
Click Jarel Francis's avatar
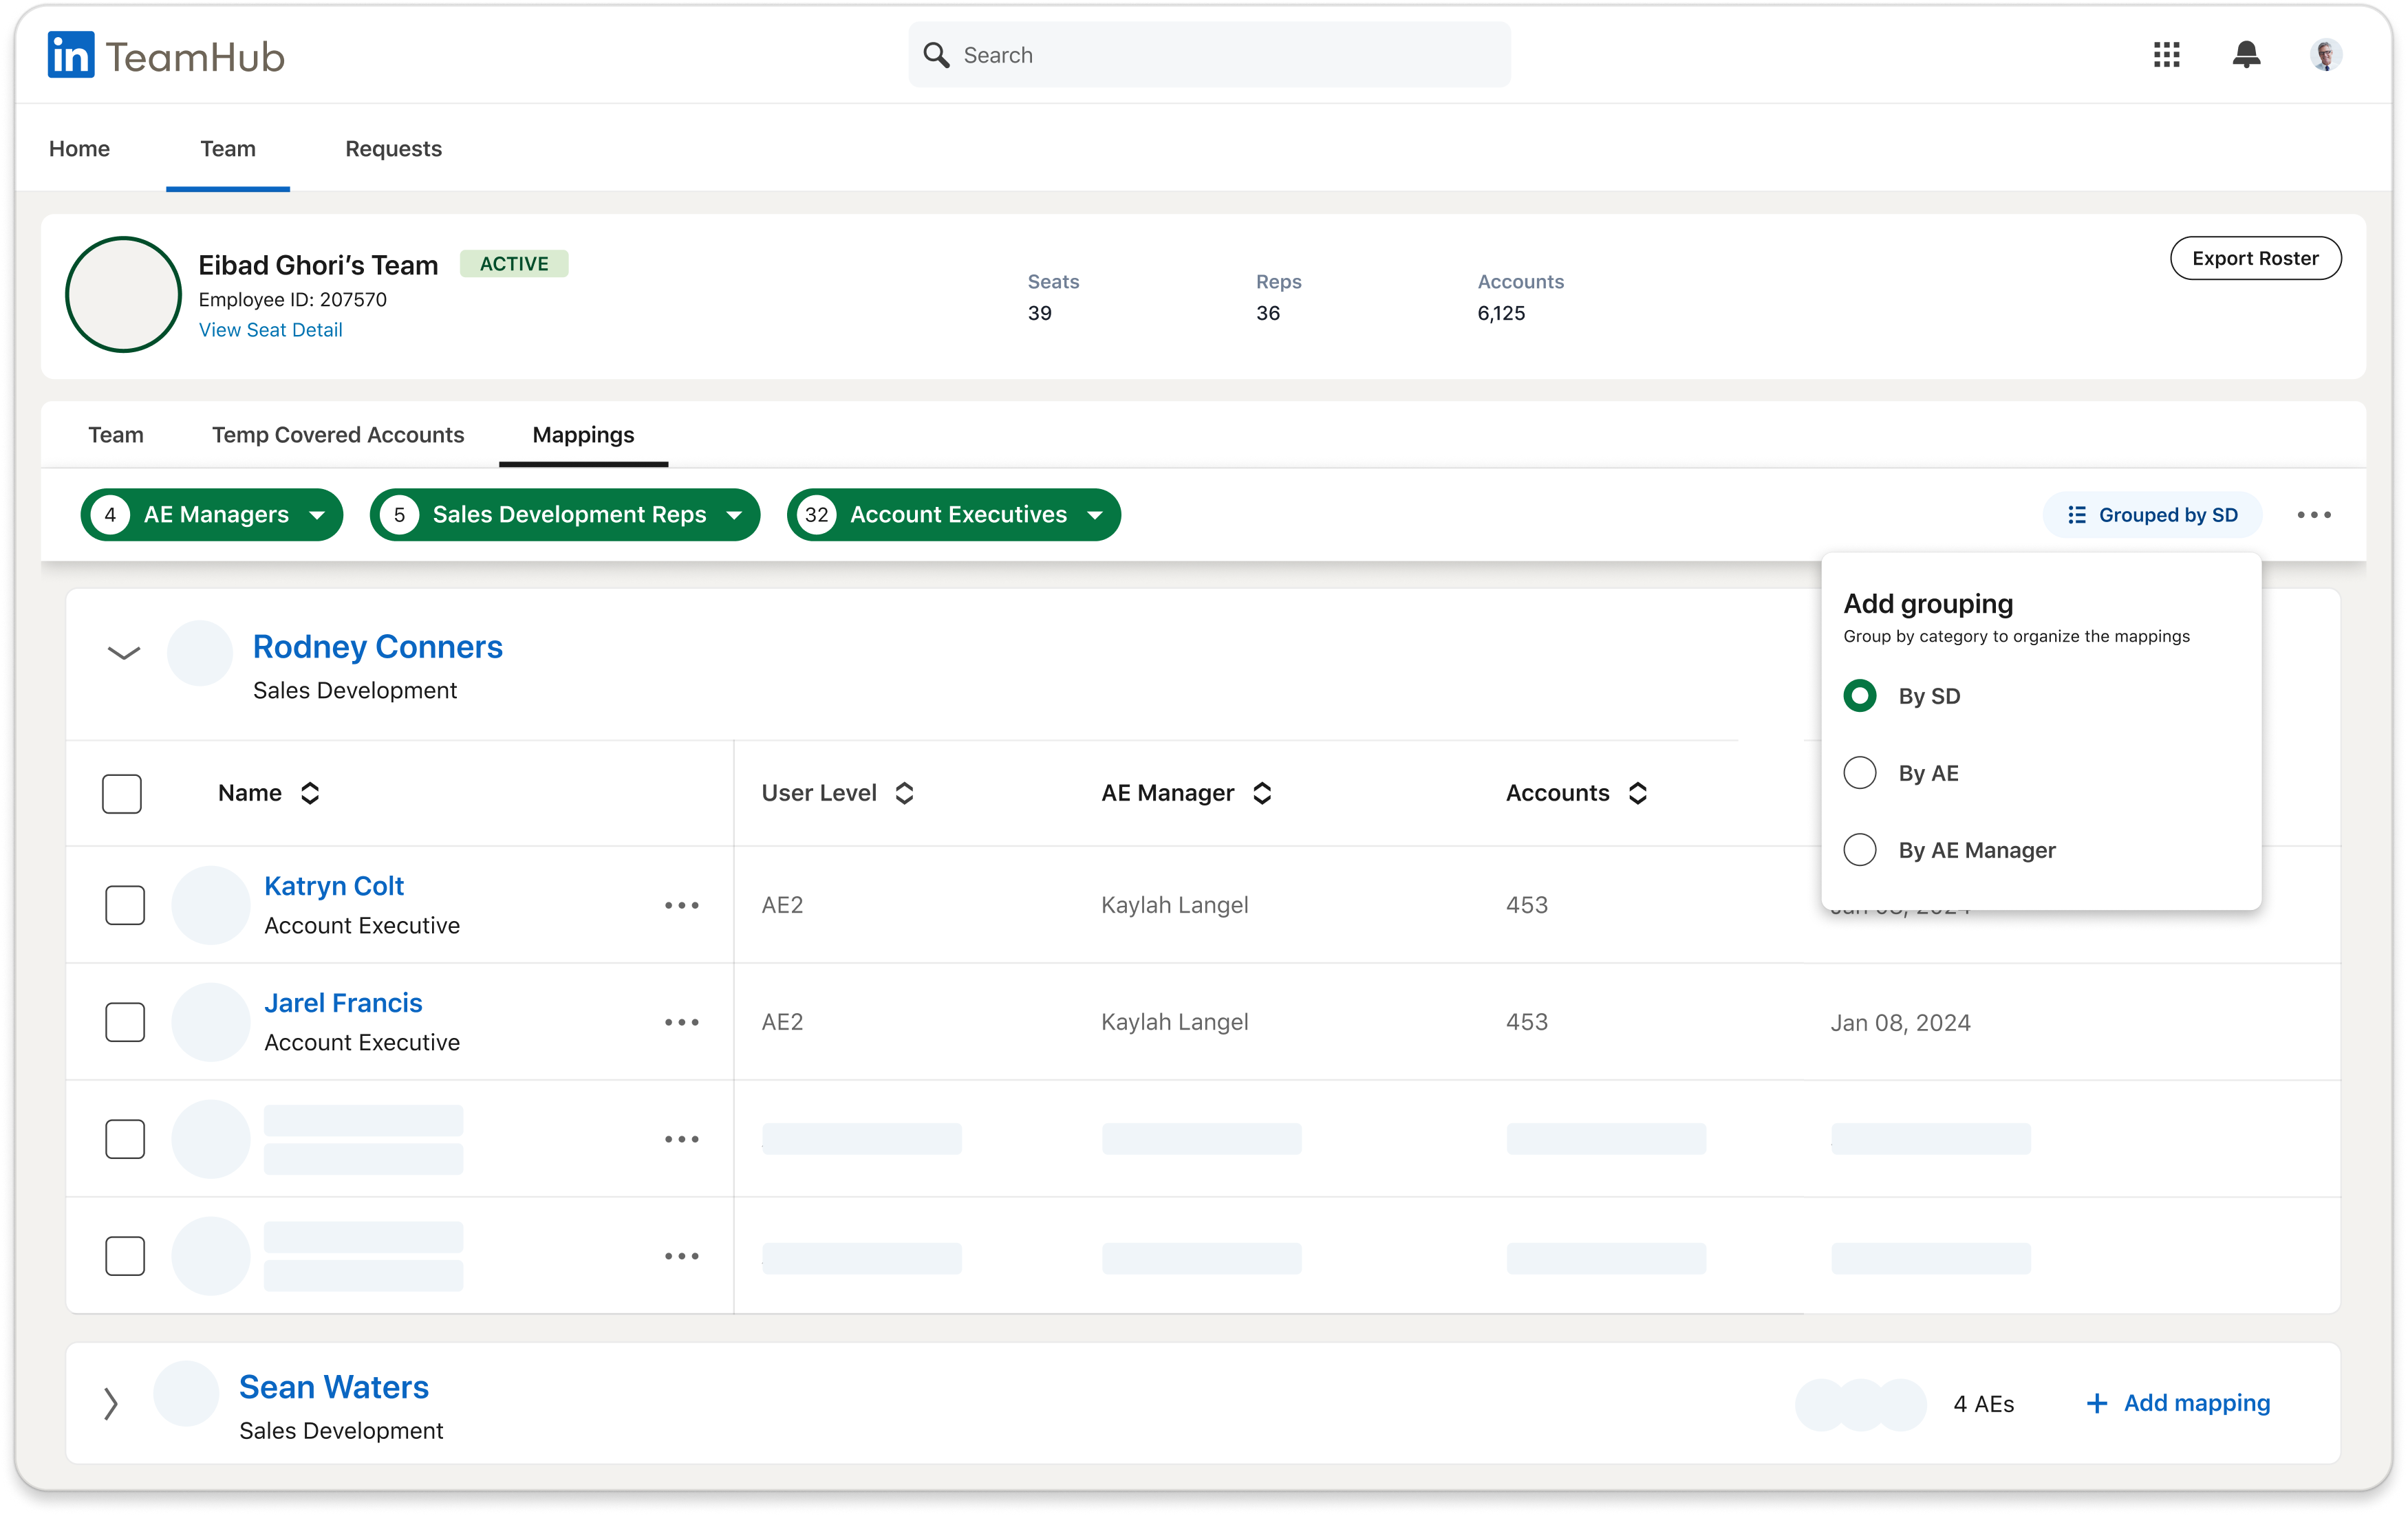(210, 1022)
